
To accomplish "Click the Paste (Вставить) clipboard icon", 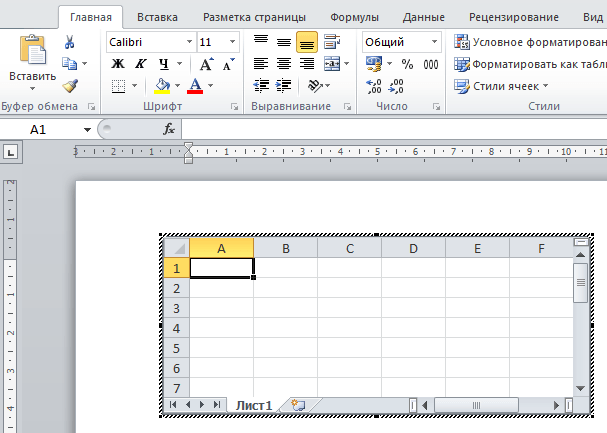I will click(x=32, y=50).
